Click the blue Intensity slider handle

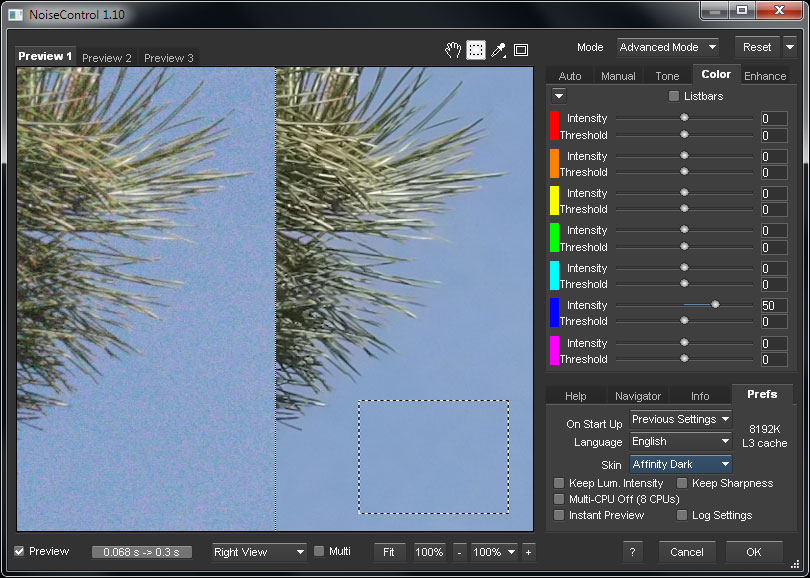click(715, 304)
